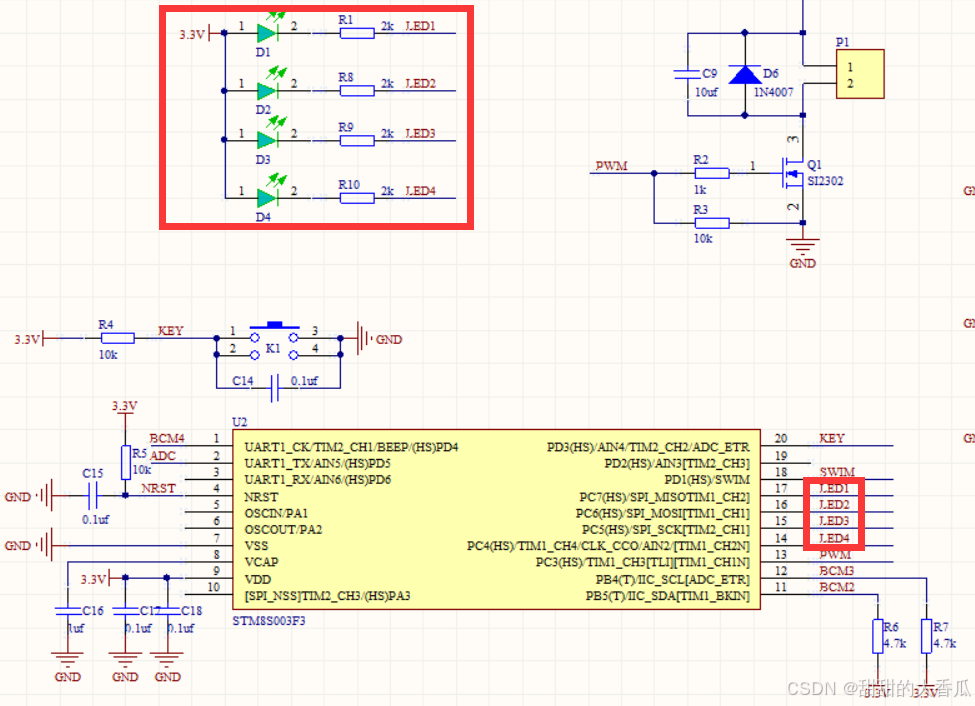Select the D3 LED symbol
Viewport: 975px width, 706px height.
coord(267,140)
